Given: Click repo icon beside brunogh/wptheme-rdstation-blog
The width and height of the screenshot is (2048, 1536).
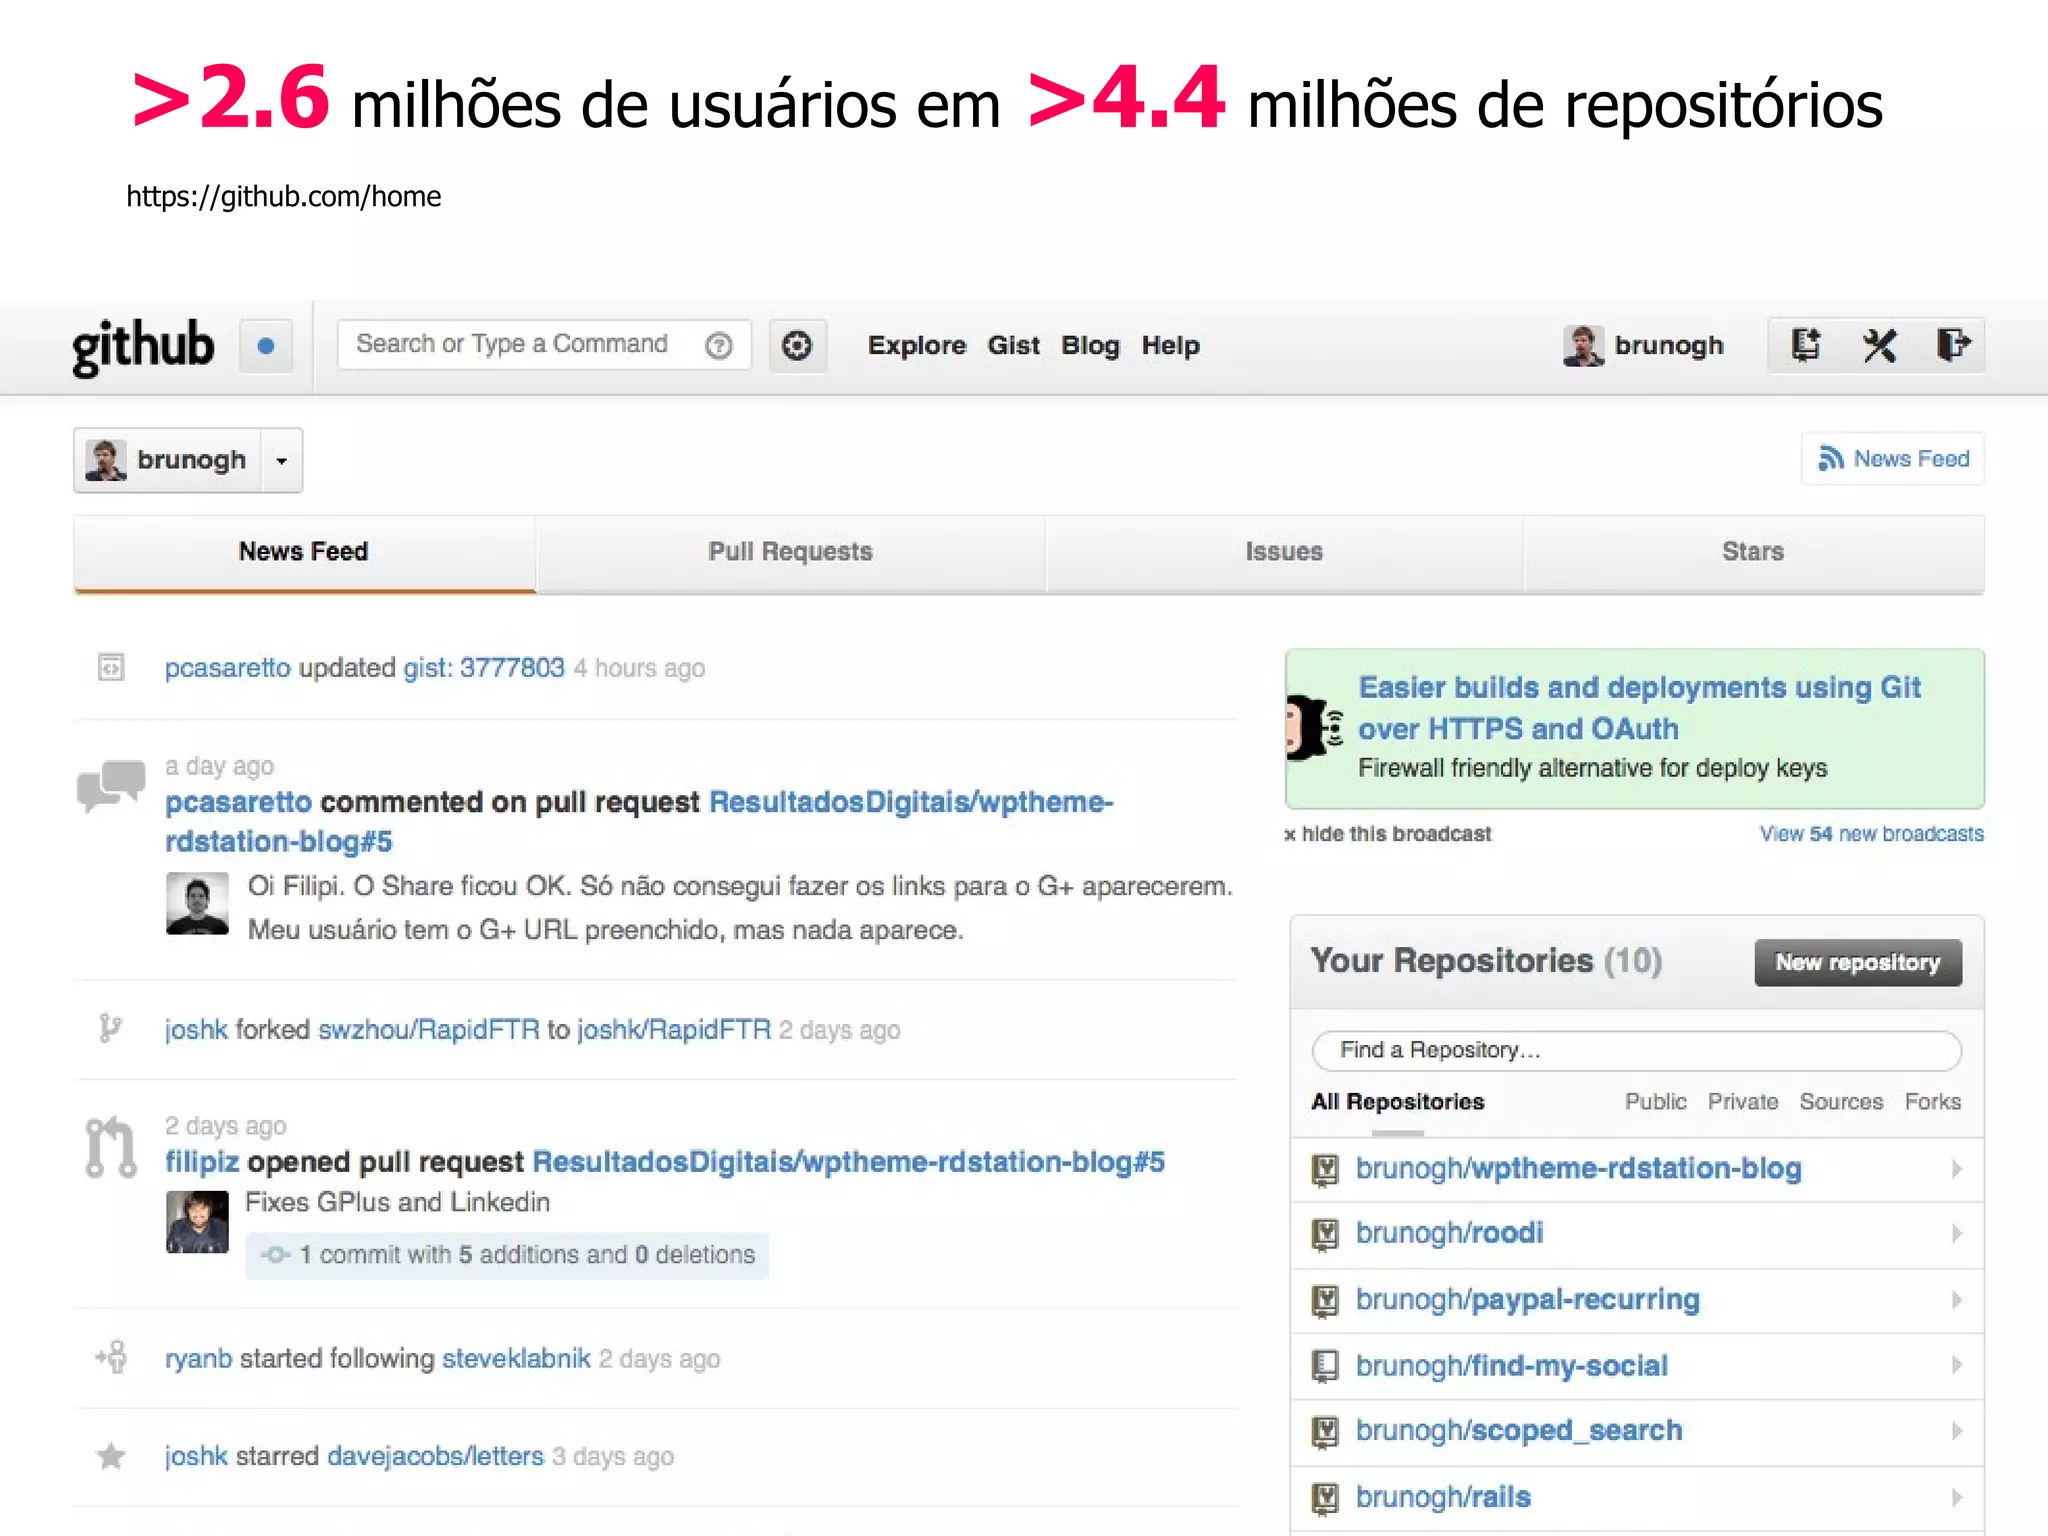Looking at the screenshot, I should [x=1325, y=1169].
